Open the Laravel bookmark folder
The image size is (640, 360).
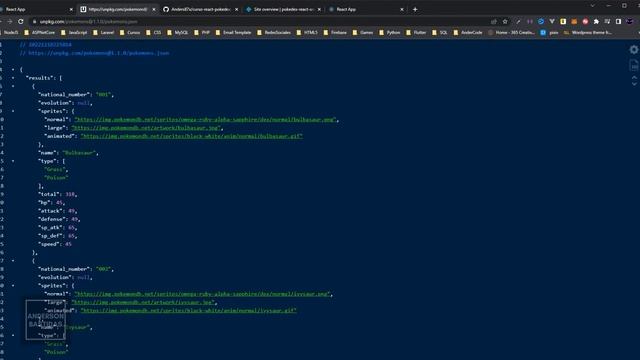[104, 32]
